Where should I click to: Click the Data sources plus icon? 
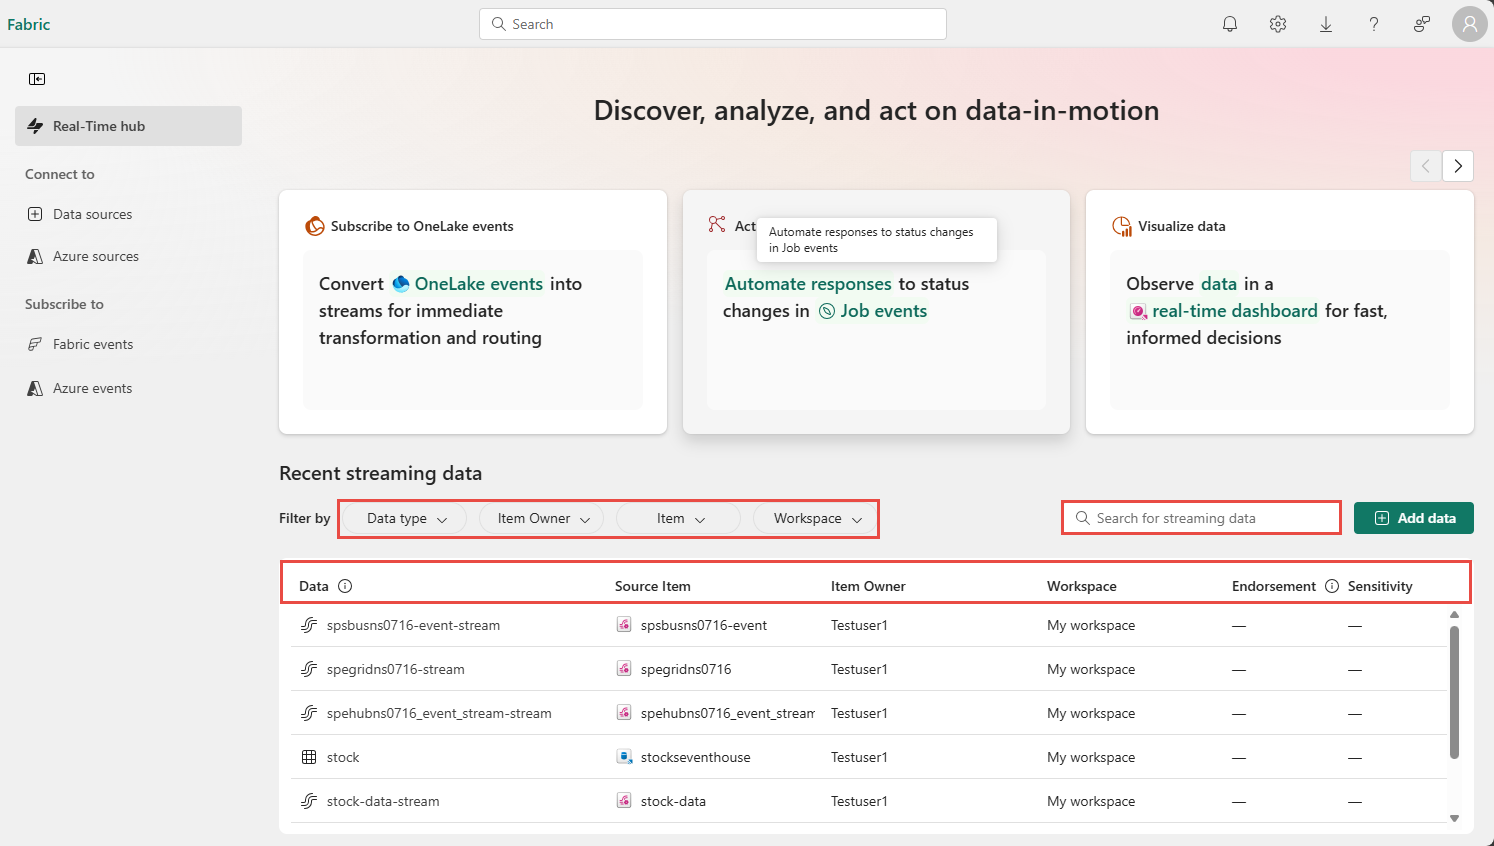tap(35, 214)
